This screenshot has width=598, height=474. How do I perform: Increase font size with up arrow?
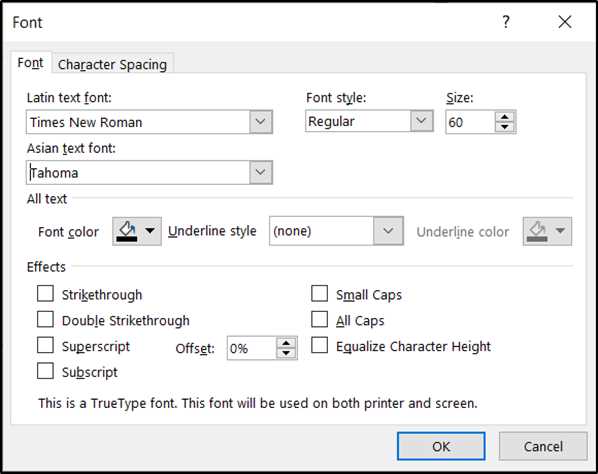coord(505,117)
